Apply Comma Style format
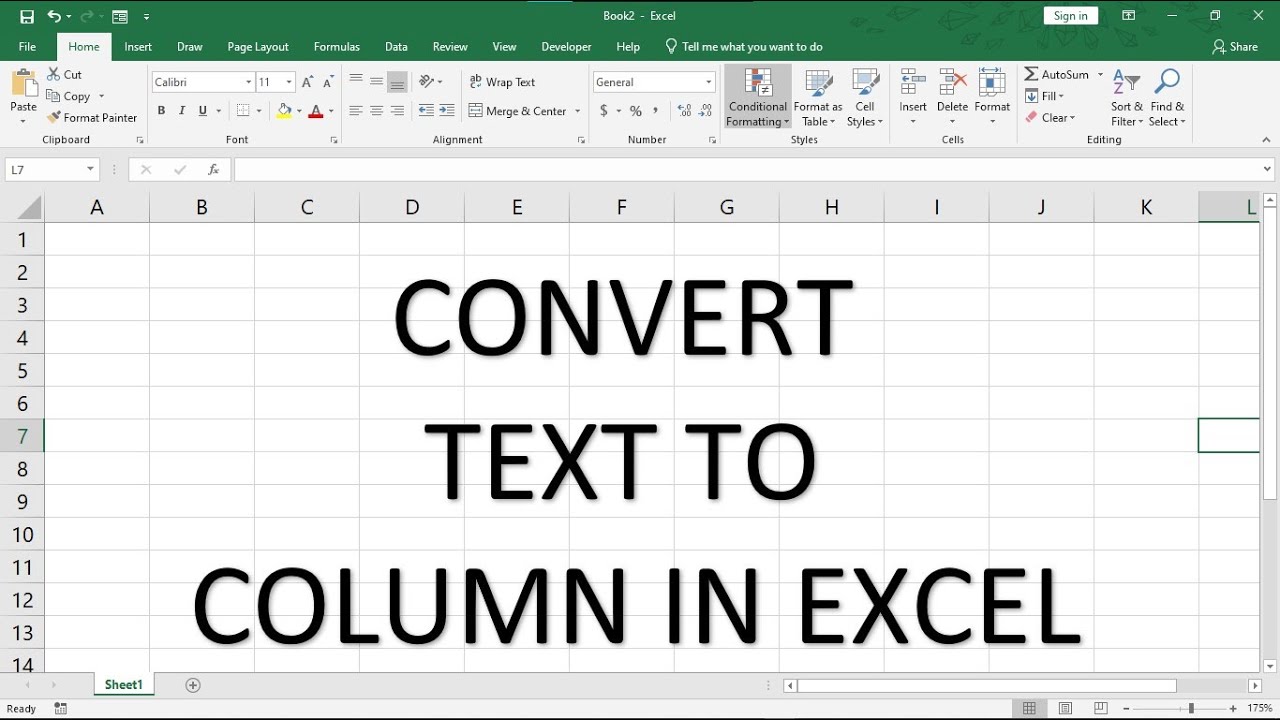The width and height of the screenshot is (1280, 720). [x=656, y=111]
